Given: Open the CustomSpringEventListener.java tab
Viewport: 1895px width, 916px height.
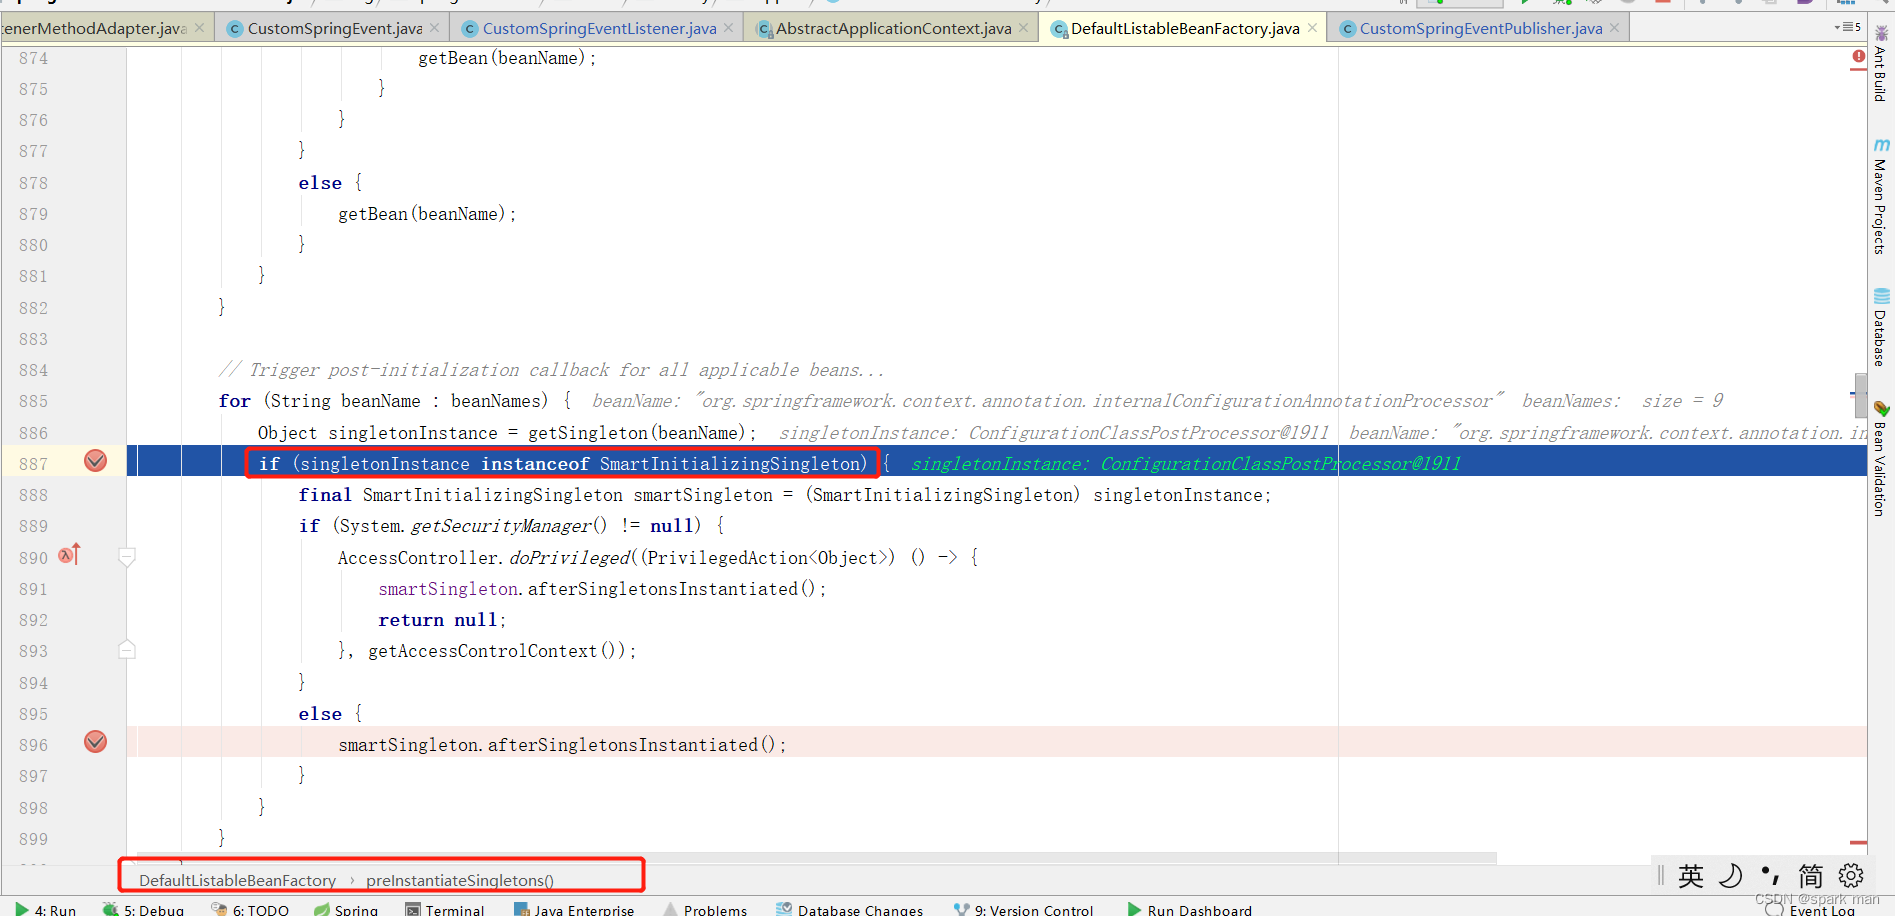Looking at the screenshot, I should [599, 28].
